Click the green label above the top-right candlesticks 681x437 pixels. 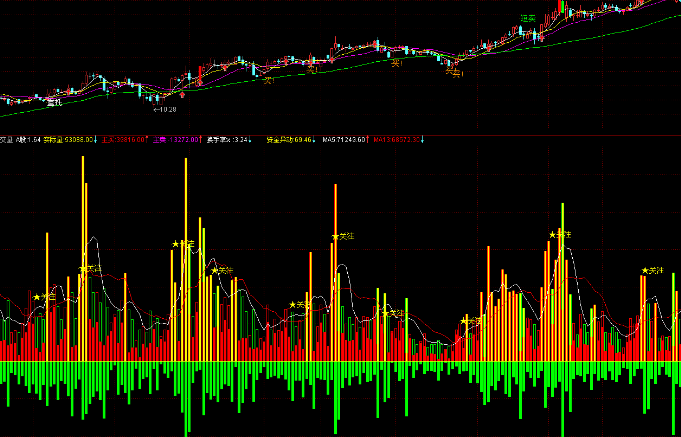point(528,18)
